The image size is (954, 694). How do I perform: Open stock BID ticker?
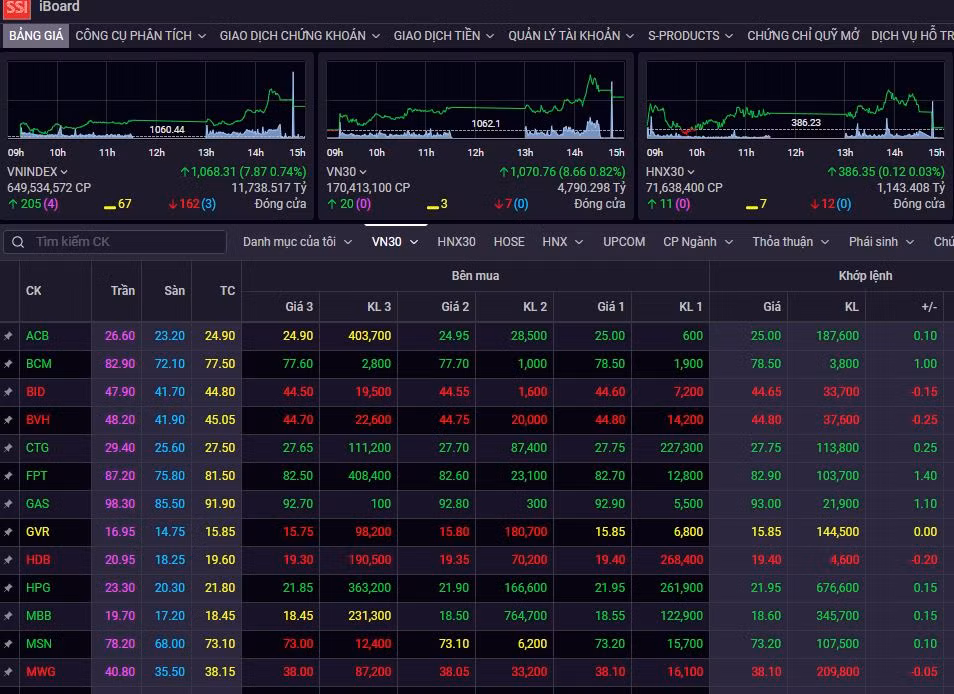[35, 392]
